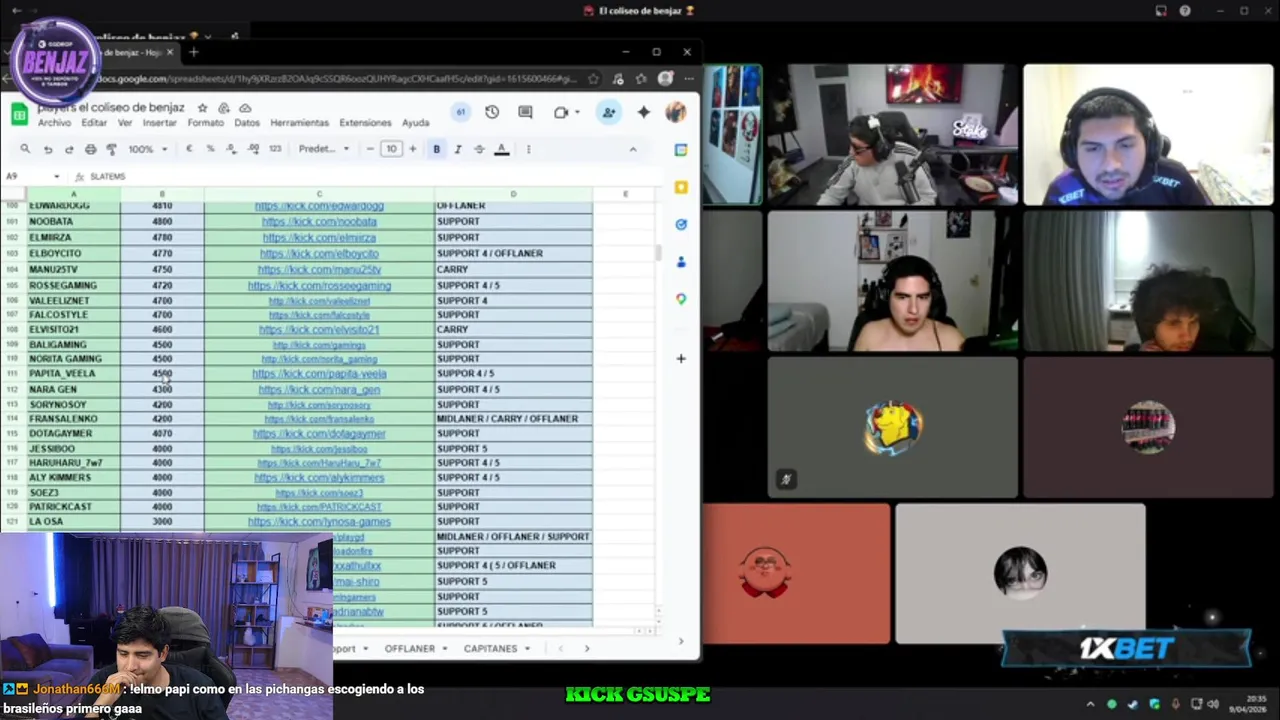
Task: Increase font size plus button
Action: click(412, 149)
